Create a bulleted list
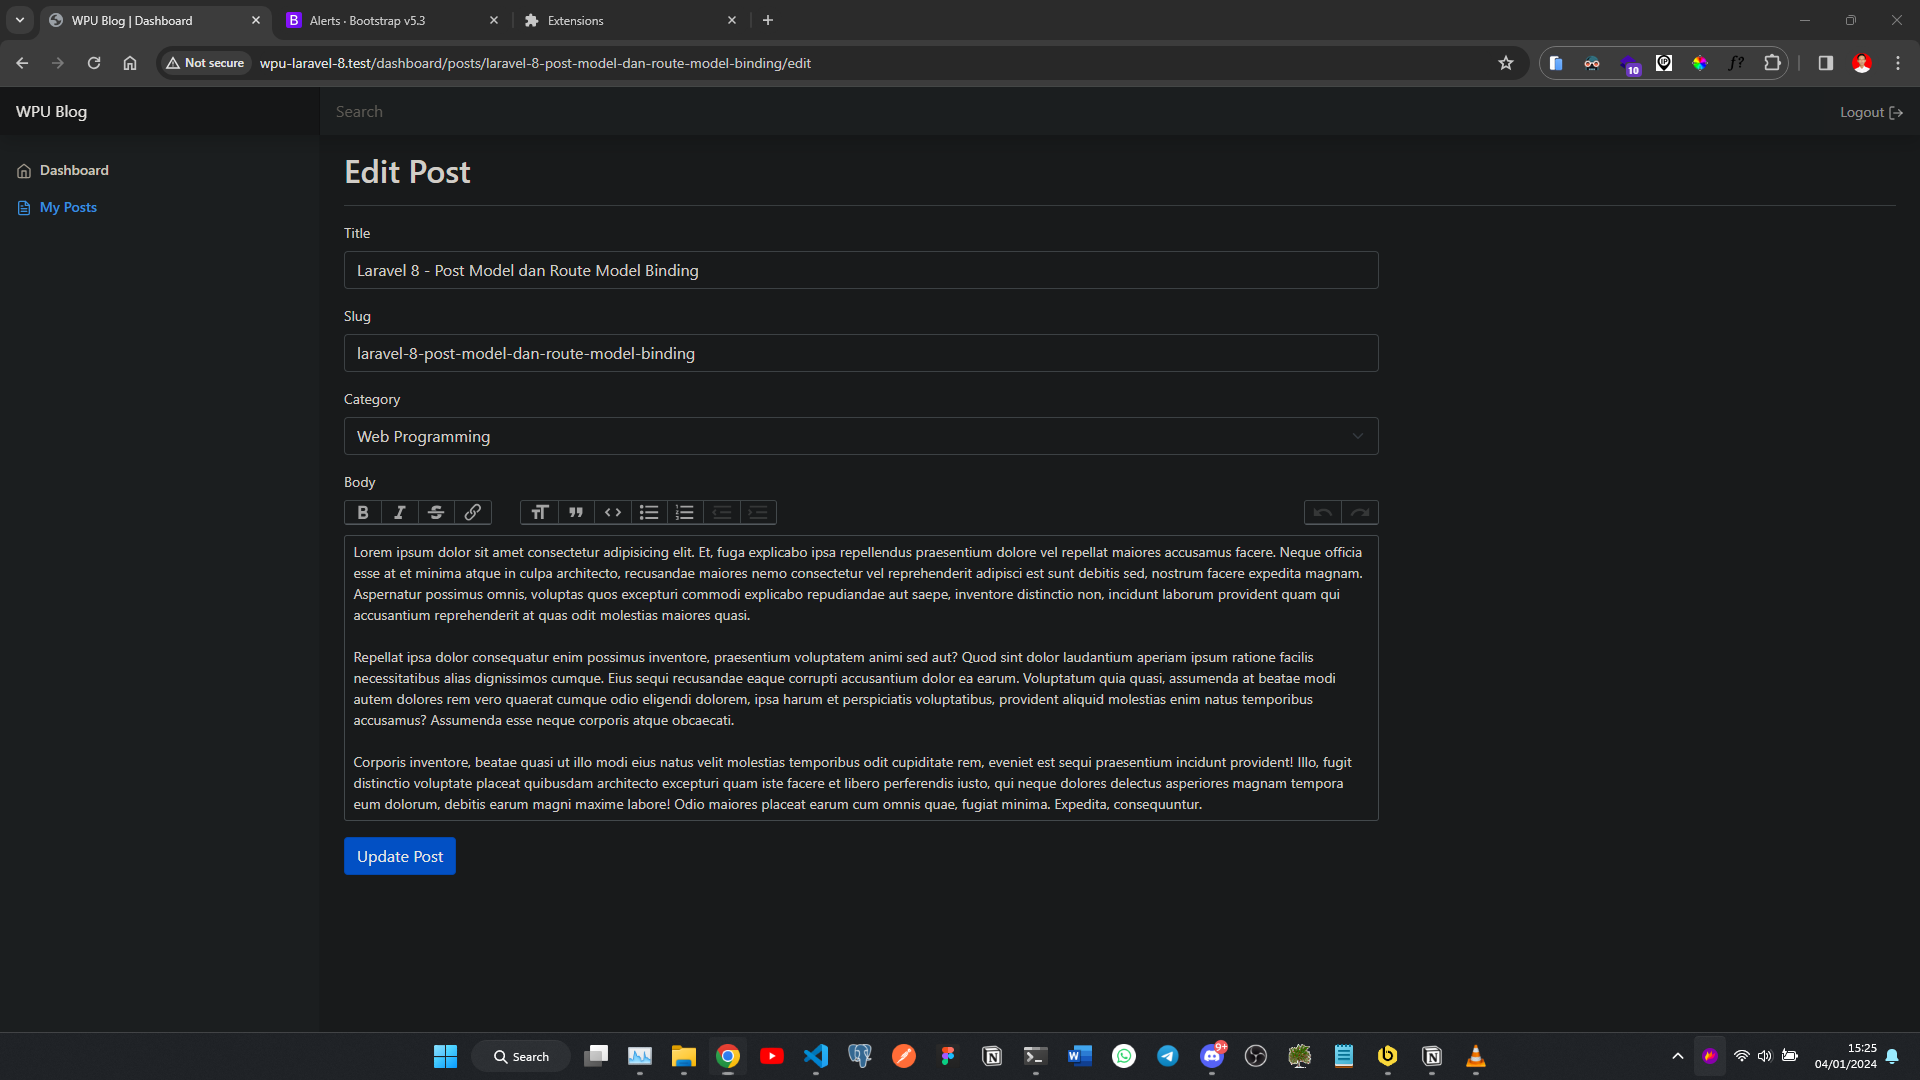 648,512
